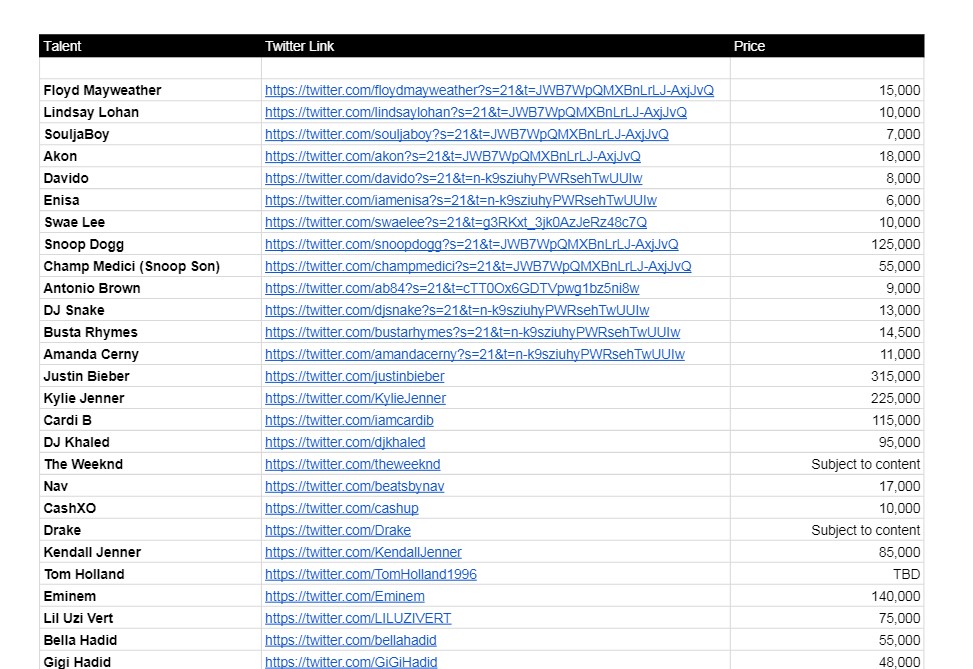The image size is (973, 669).
Task: Open Davido's Twitter link
Action: (453, 178)
